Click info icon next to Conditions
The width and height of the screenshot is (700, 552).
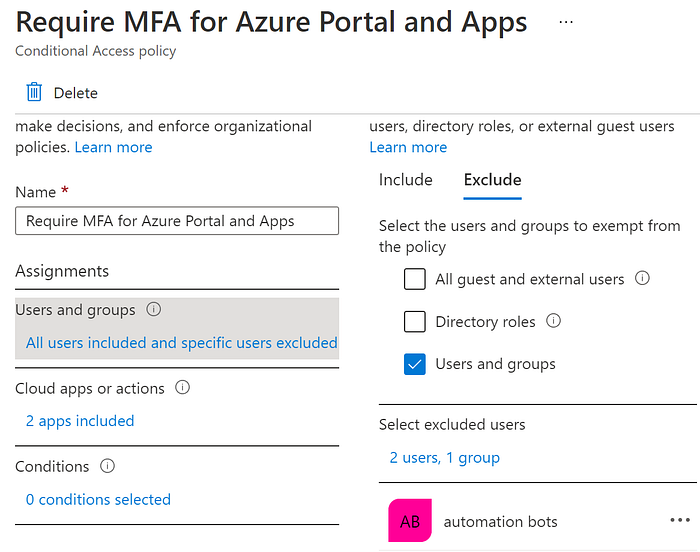108,466
